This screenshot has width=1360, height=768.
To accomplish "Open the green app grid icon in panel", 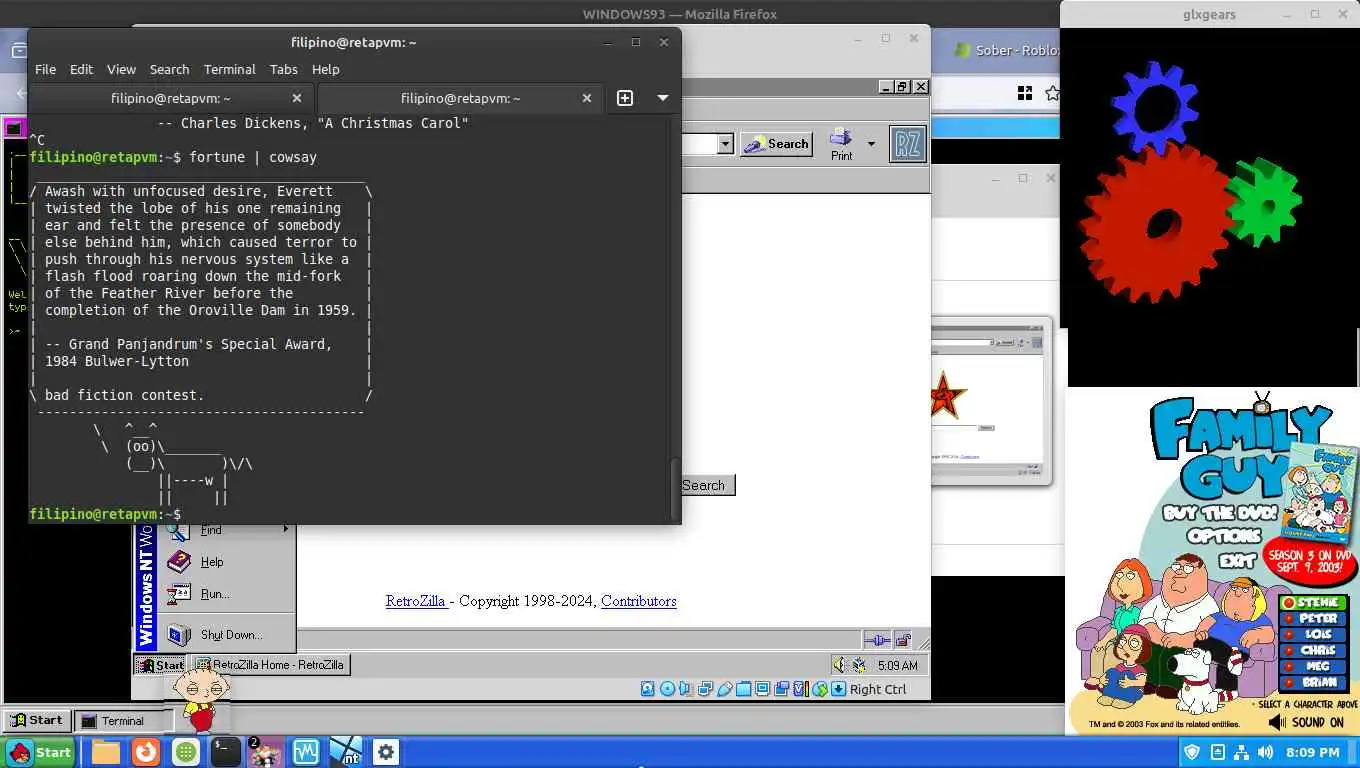I will coord(186,752).
